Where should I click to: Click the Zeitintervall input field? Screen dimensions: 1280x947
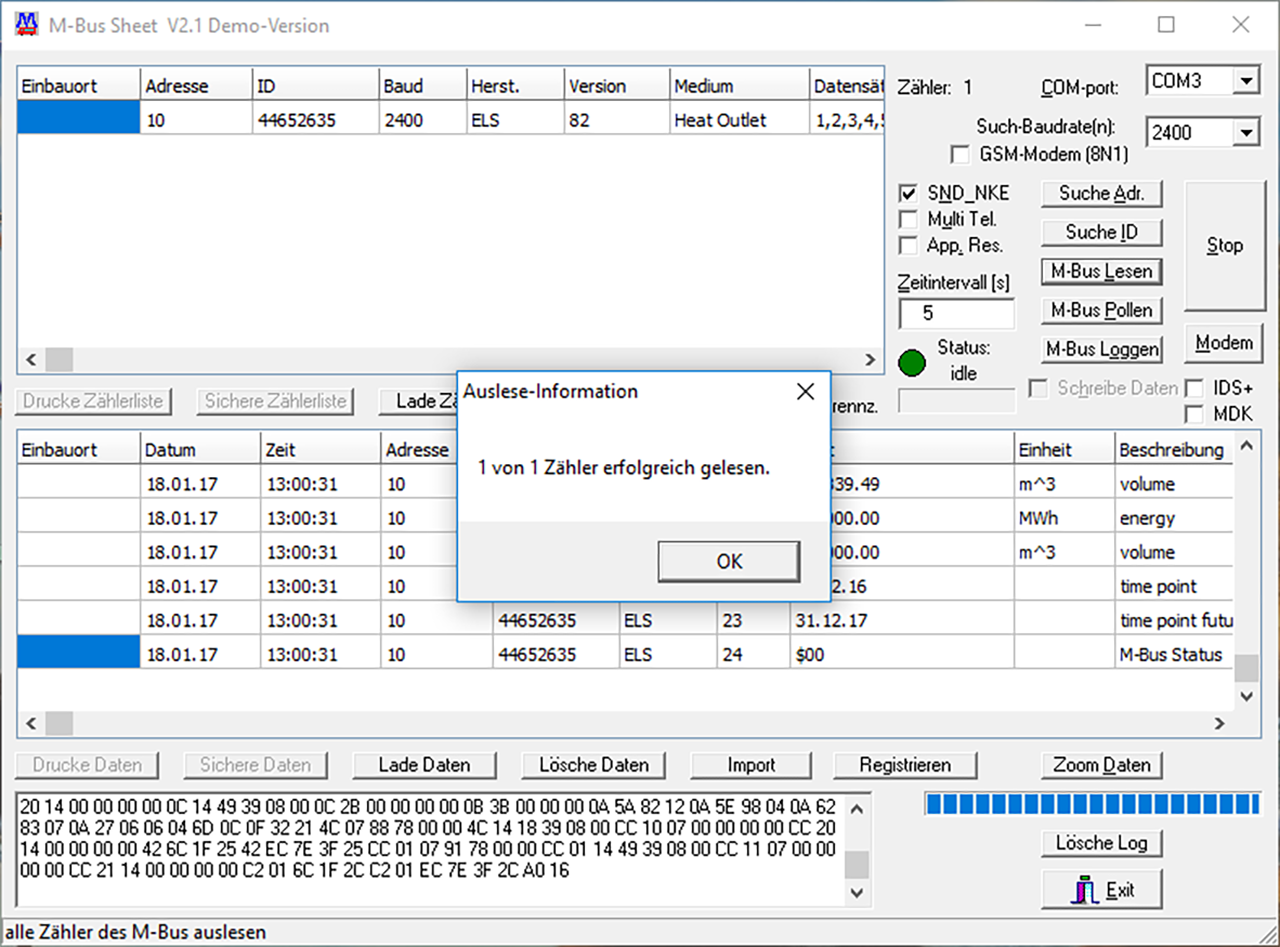[x=956, y=313]
